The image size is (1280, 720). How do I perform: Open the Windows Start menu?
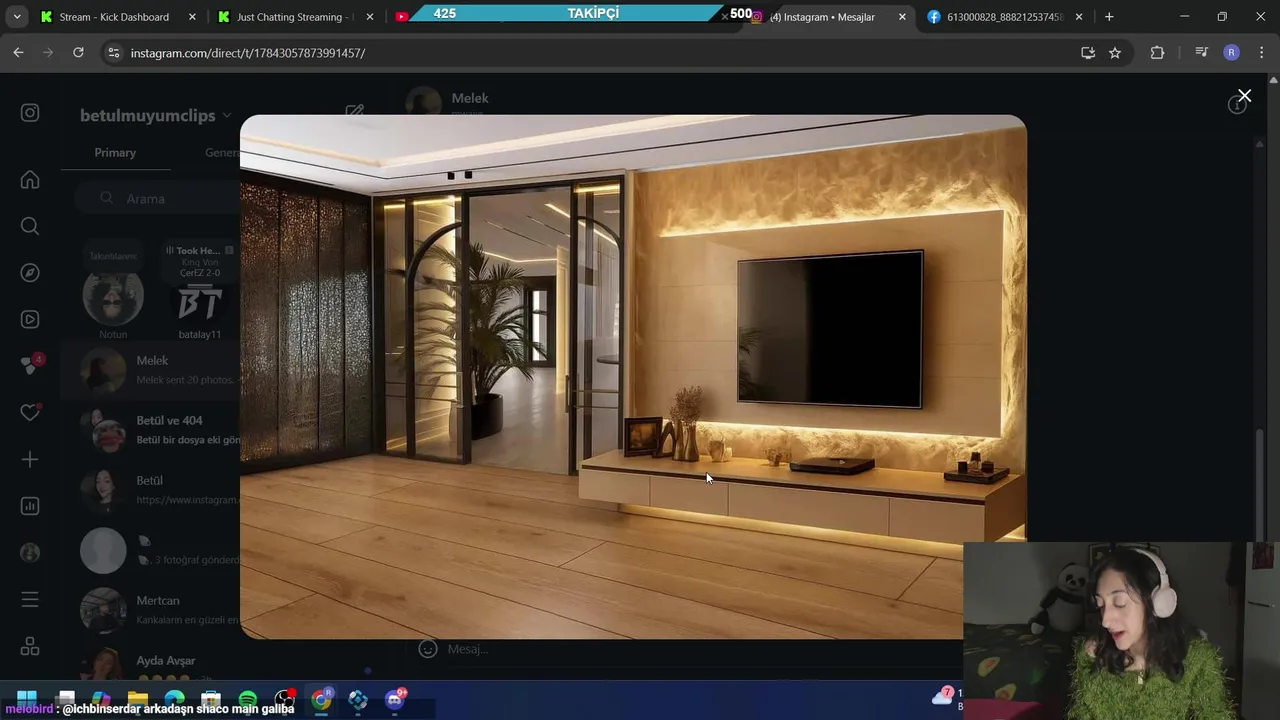[x=27, y=699]
